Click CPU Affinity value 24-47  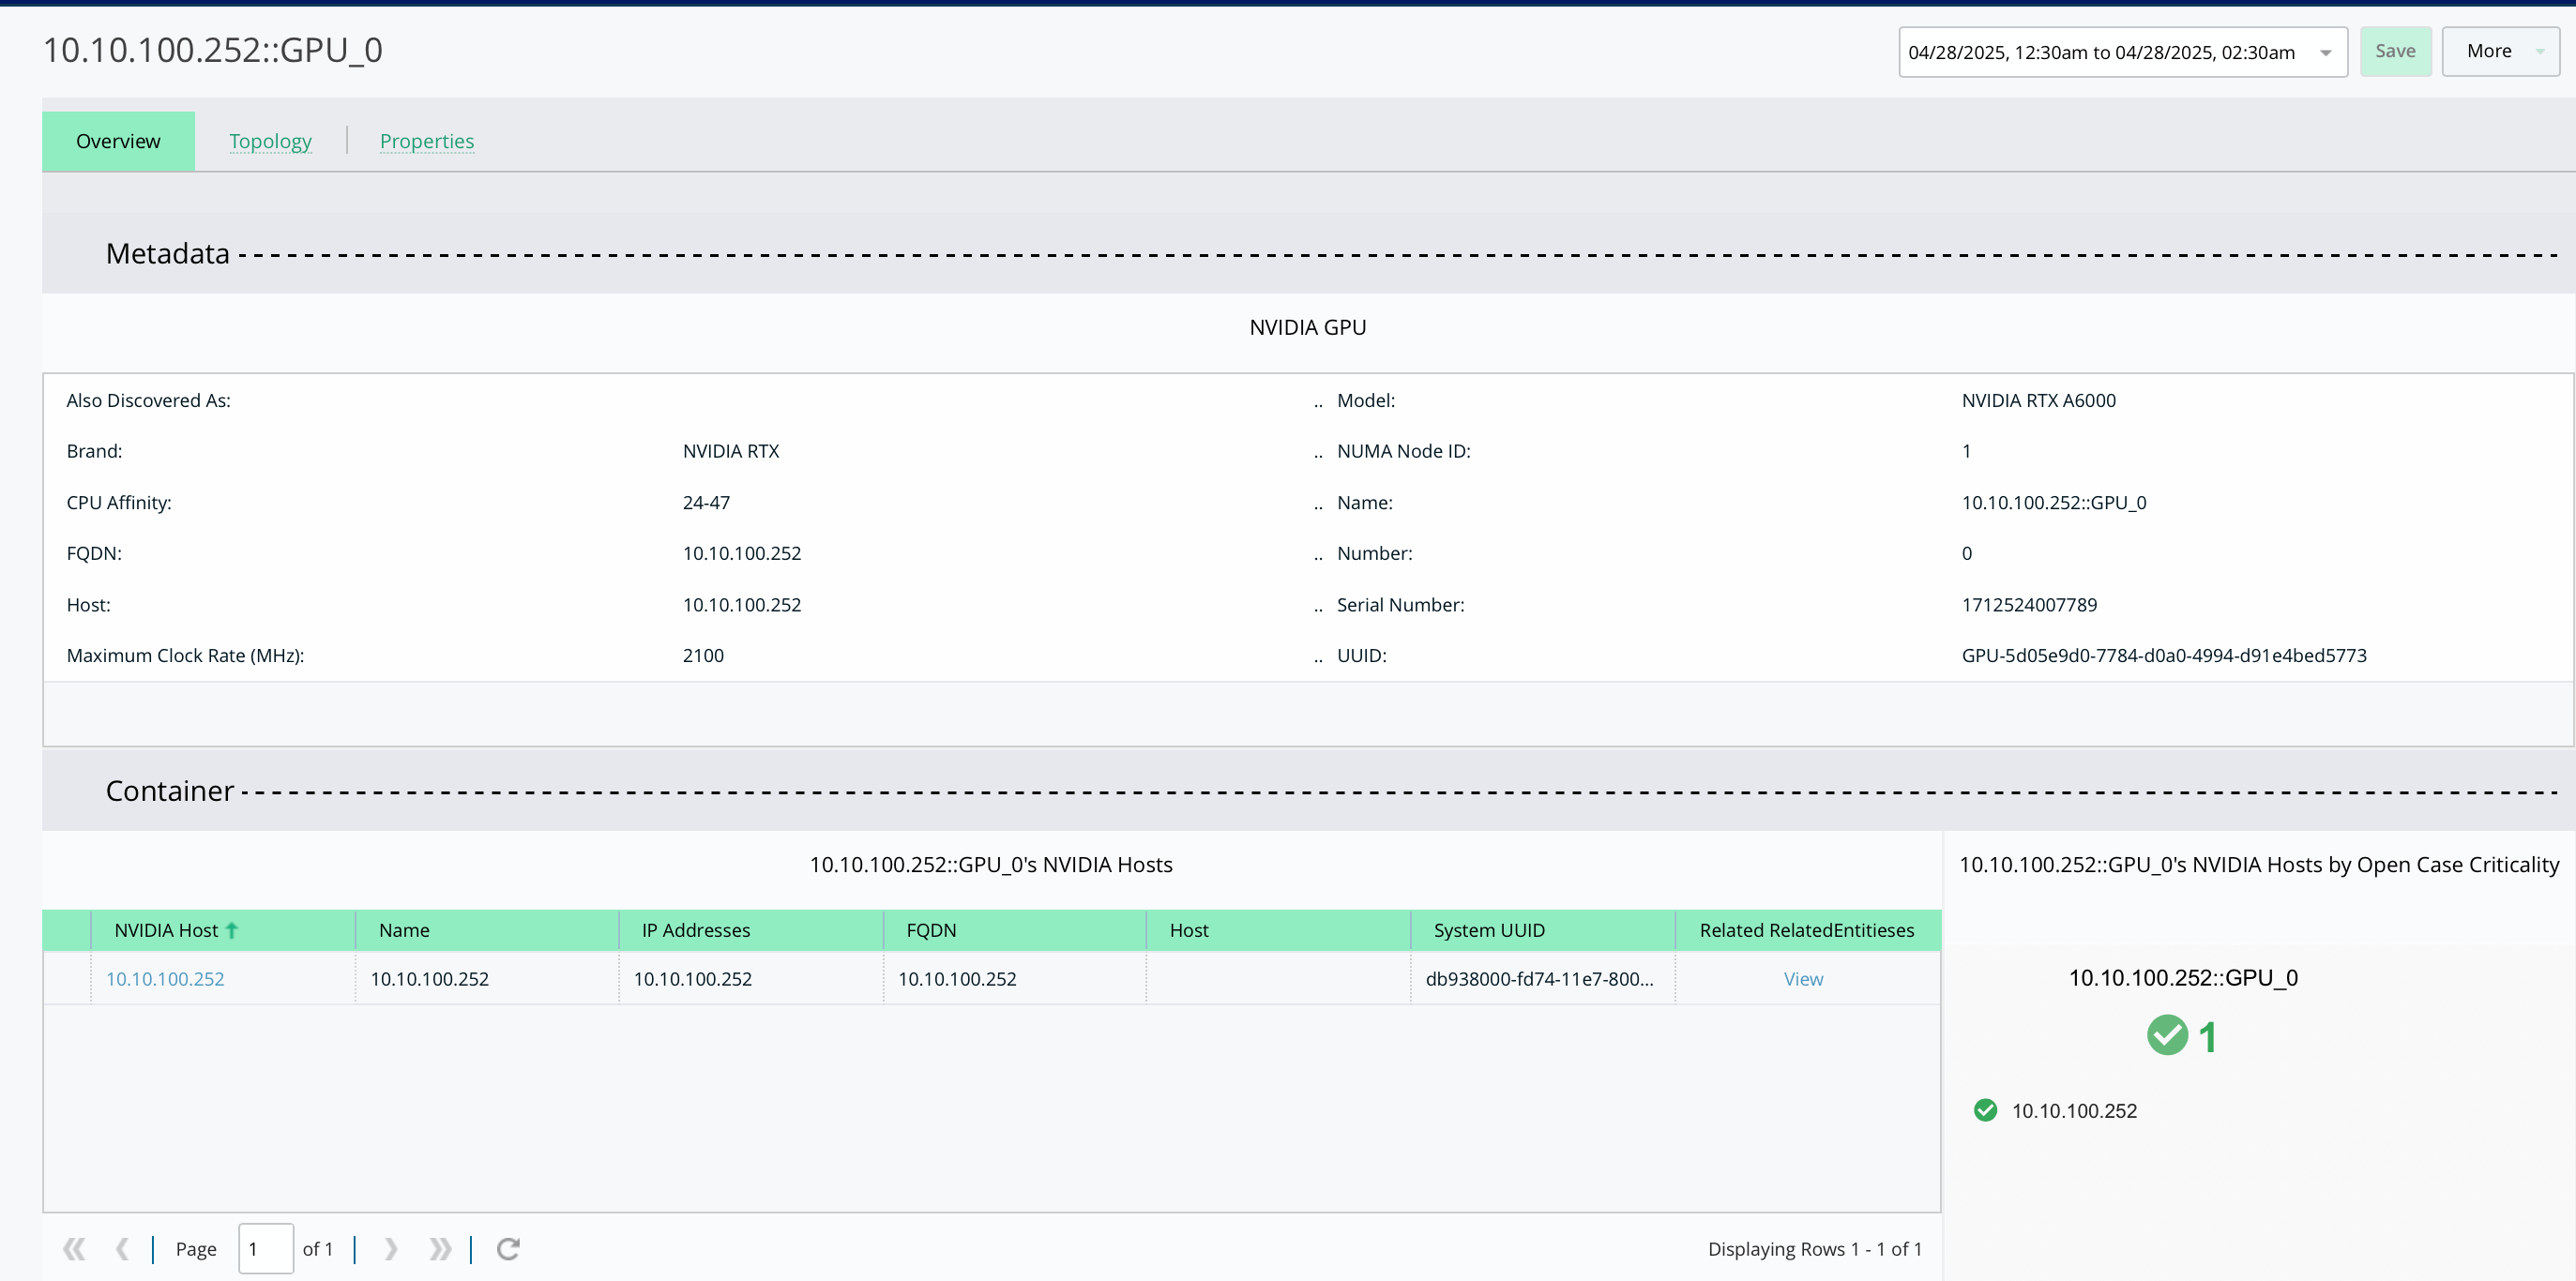(706, 502)
